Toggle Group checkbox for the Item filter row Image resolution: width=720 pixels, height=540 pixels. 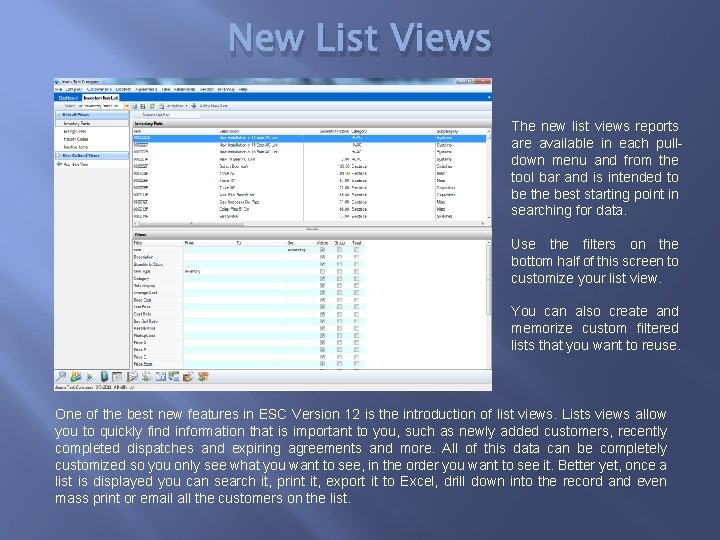coord(339,250)
